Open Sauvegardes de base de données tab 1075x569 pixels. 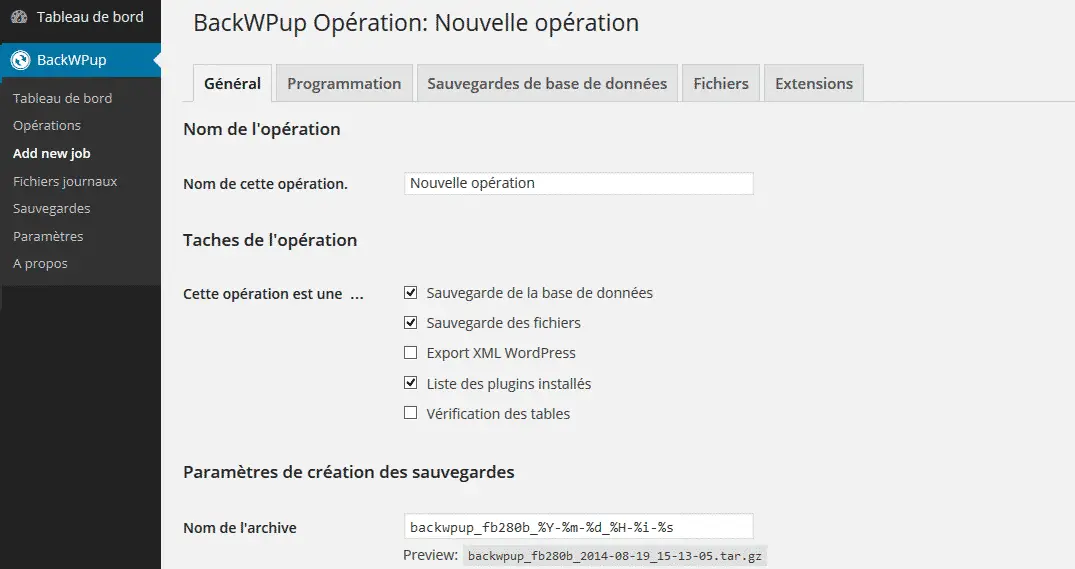coord(547,84)
